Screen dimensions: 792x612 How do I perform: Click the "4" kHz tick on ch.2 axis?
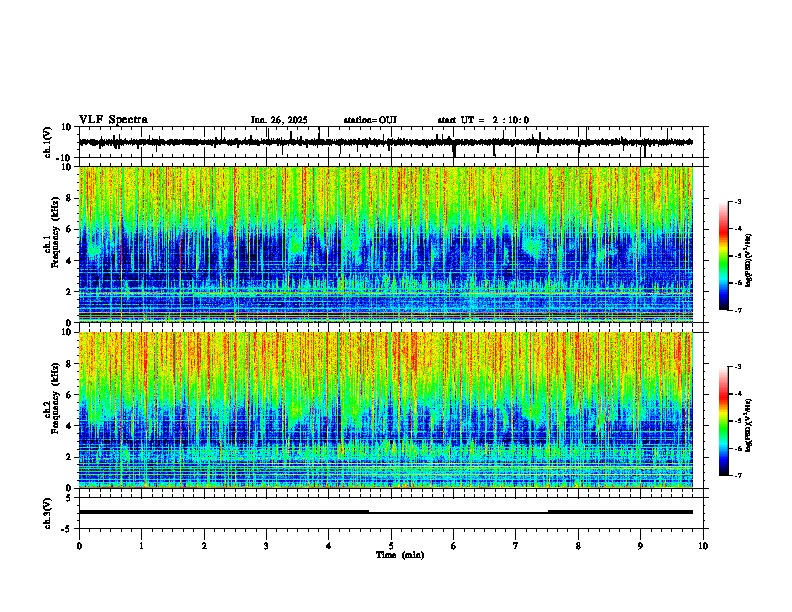coord(69,426)
